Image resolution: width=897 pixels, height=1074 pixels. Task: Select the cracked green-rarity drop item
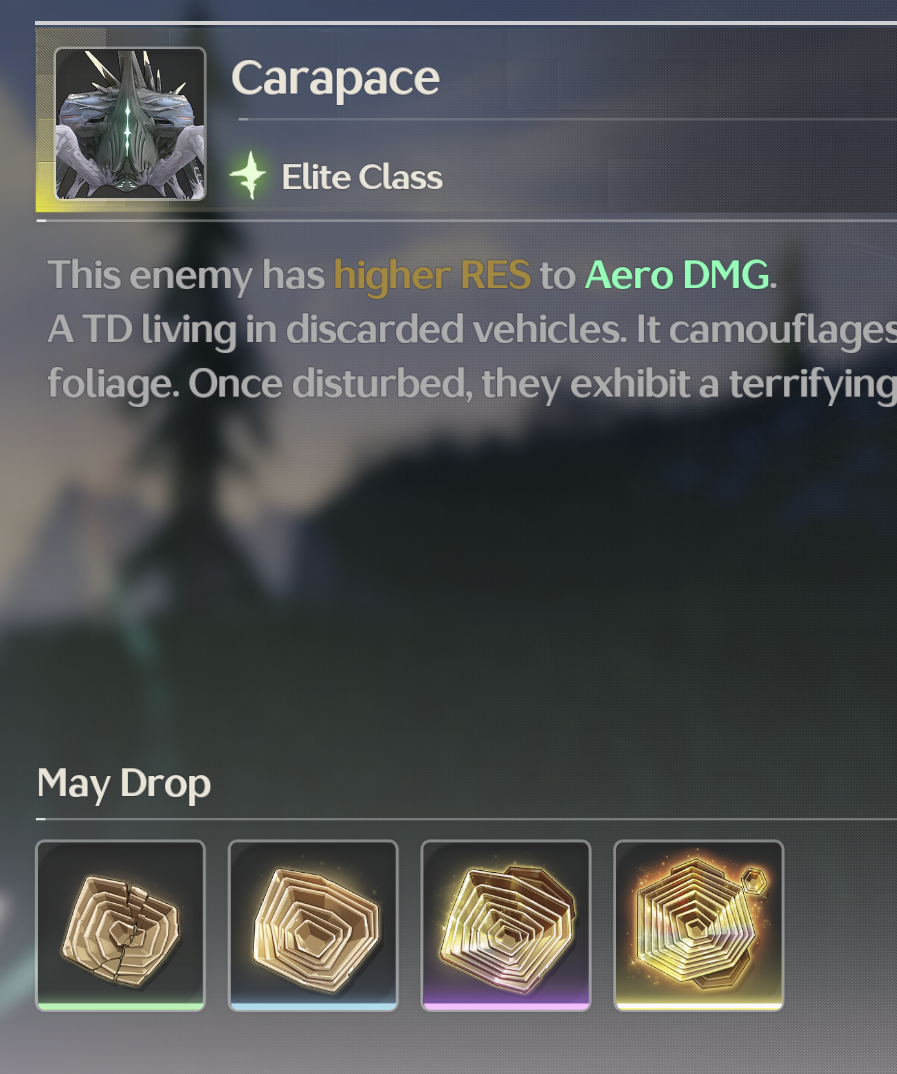[x=121, y=925]
